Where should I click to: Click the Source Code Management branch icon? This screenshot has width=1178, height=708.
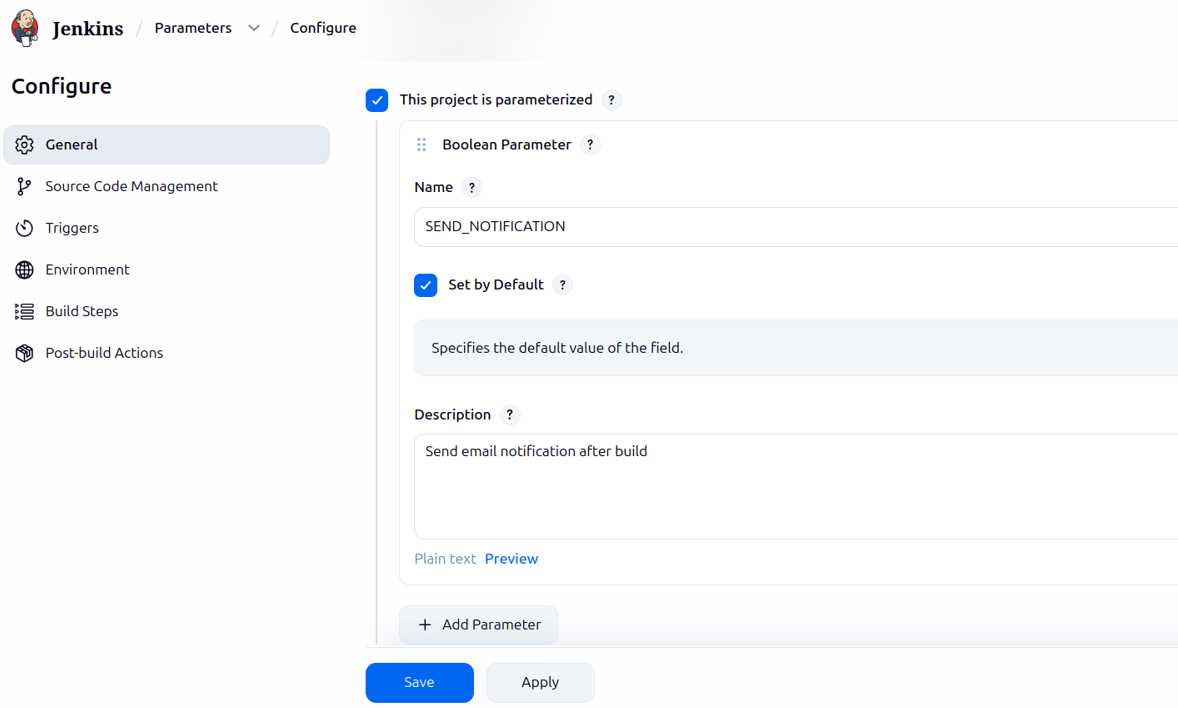tap(25, 186)
